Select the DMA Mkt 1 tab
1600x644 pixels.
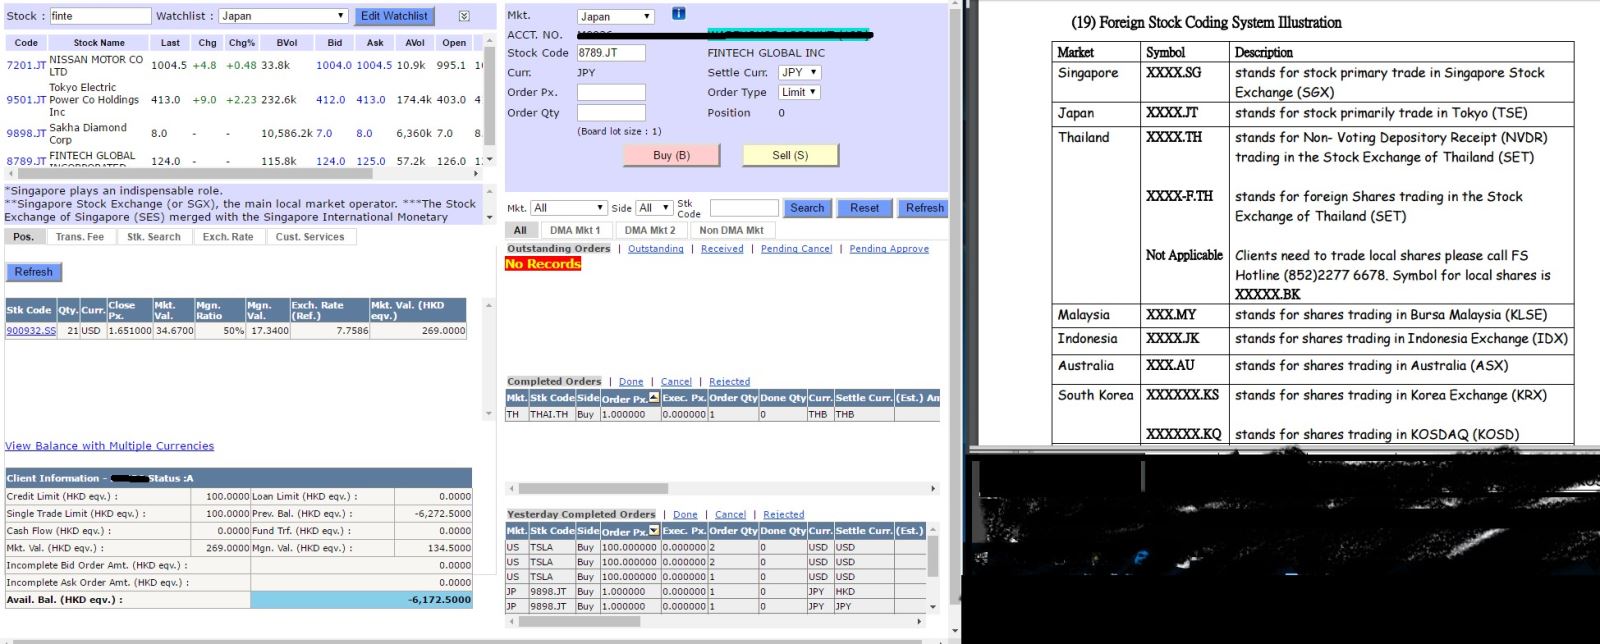(575, 230)
